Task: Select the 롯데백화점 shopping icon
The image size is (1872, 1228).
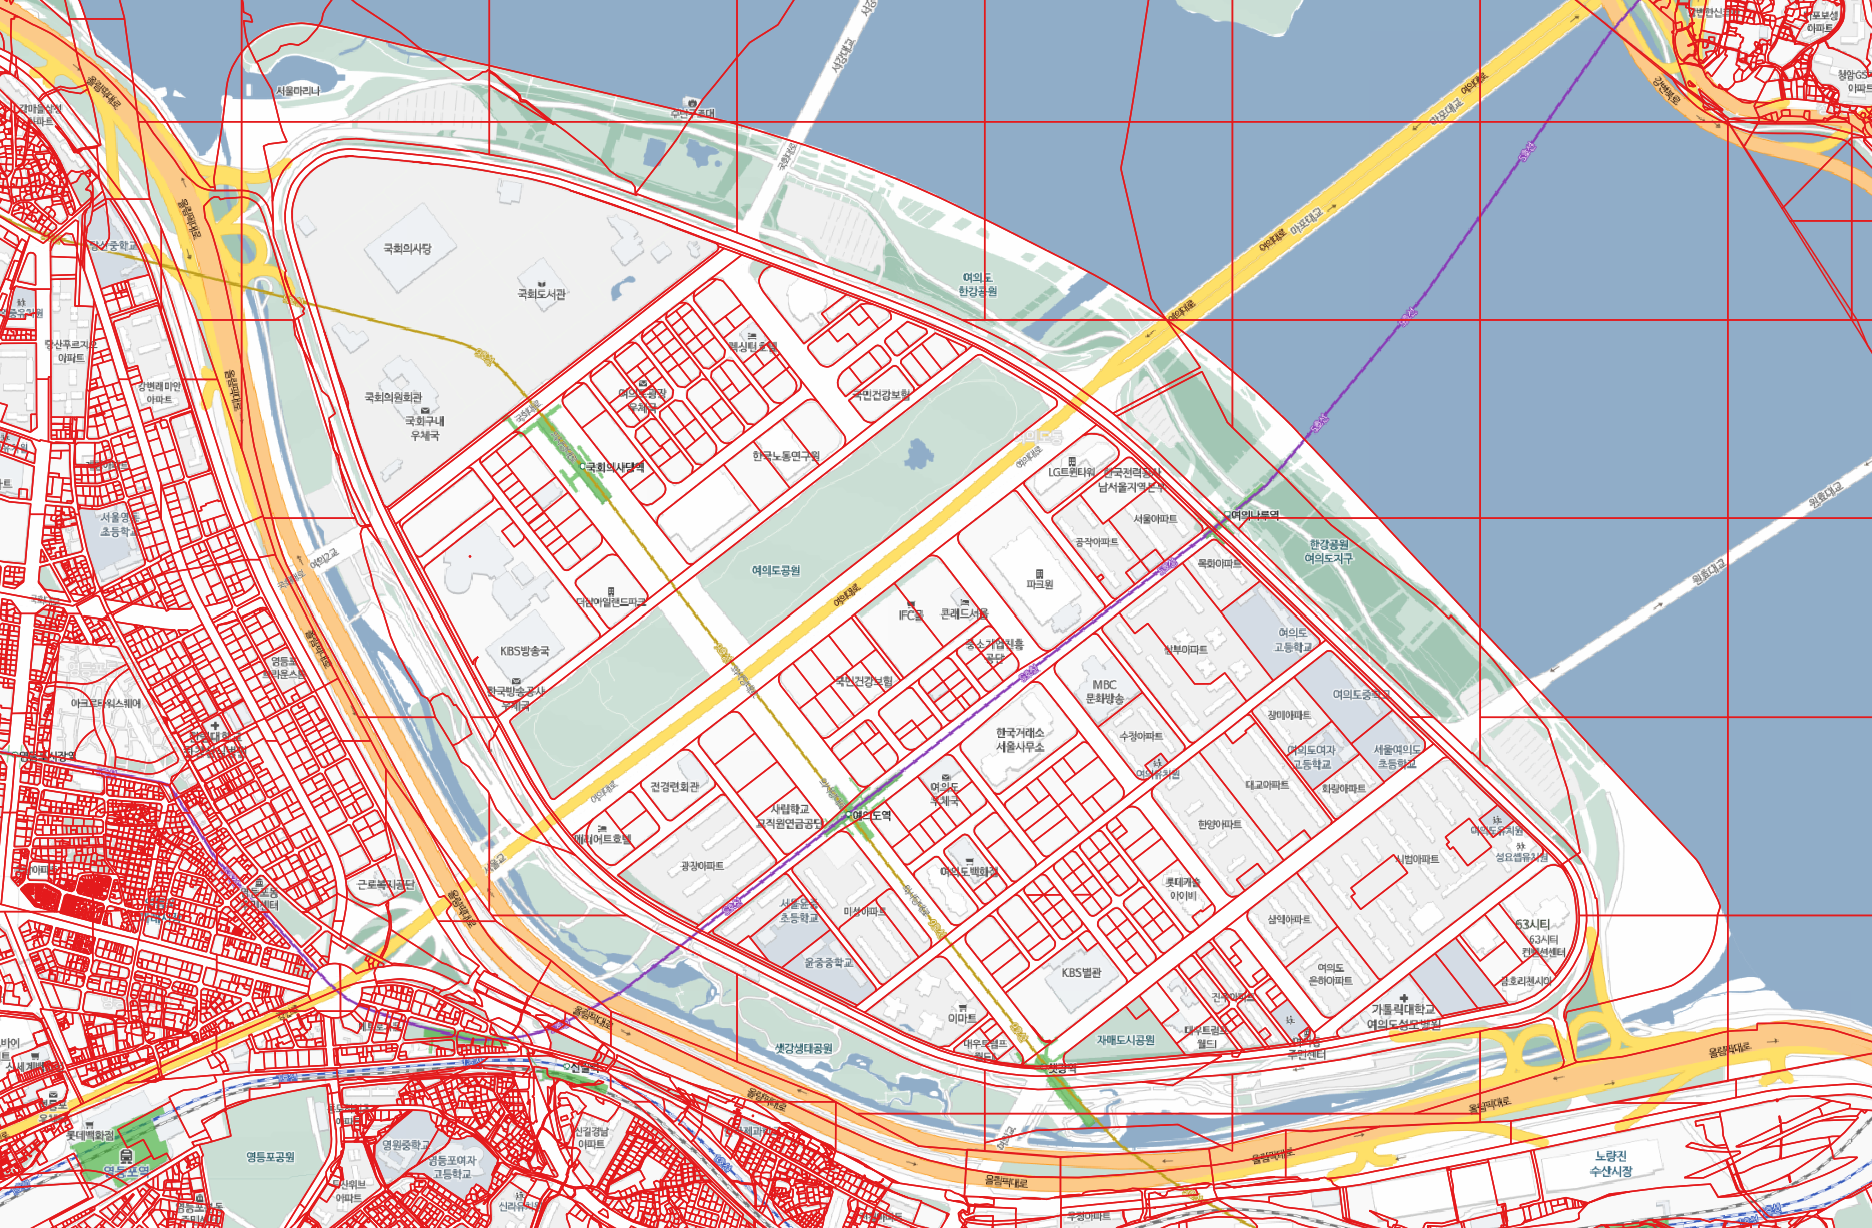Action: pyautogui.click(x=91, y=1125)
